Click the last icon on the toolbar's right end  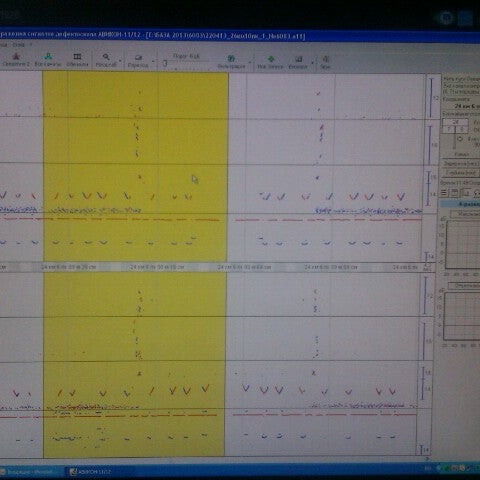[325, 60]
